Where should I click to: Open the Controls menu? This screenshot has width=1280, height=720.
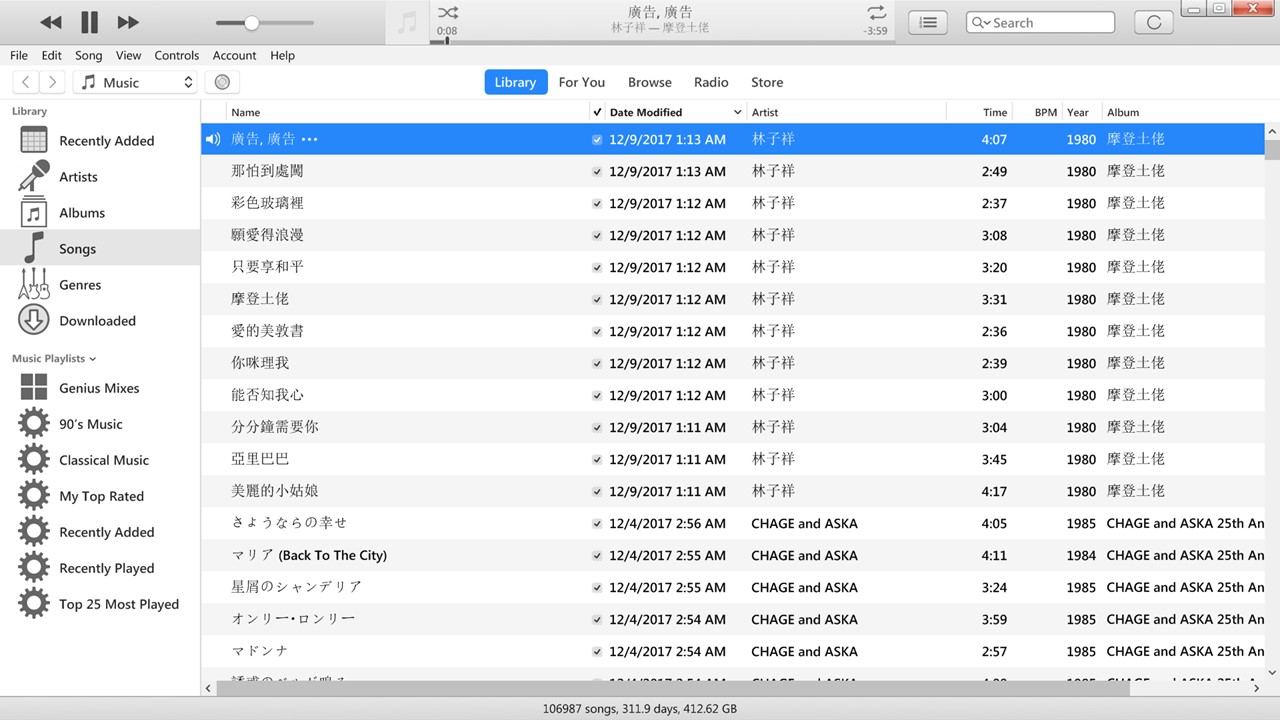[177, 55]
